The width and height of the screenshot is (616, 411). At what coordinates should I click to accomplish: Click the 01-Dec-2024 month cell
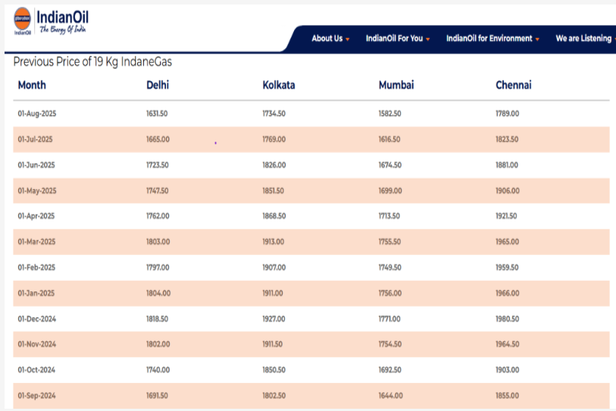tap(37, 319)
